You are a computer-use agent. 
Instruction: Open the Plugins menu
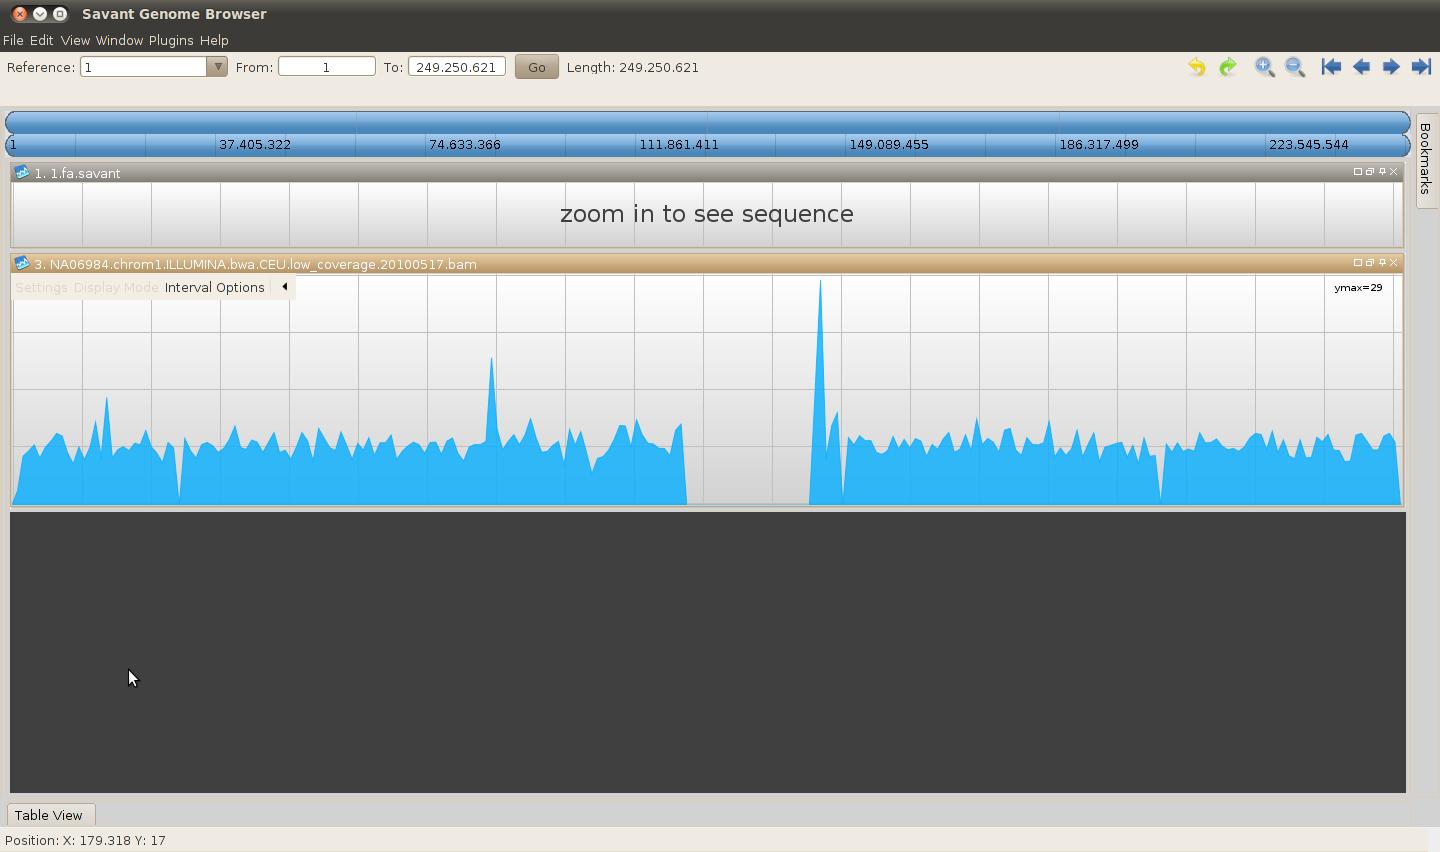[171, 40]
